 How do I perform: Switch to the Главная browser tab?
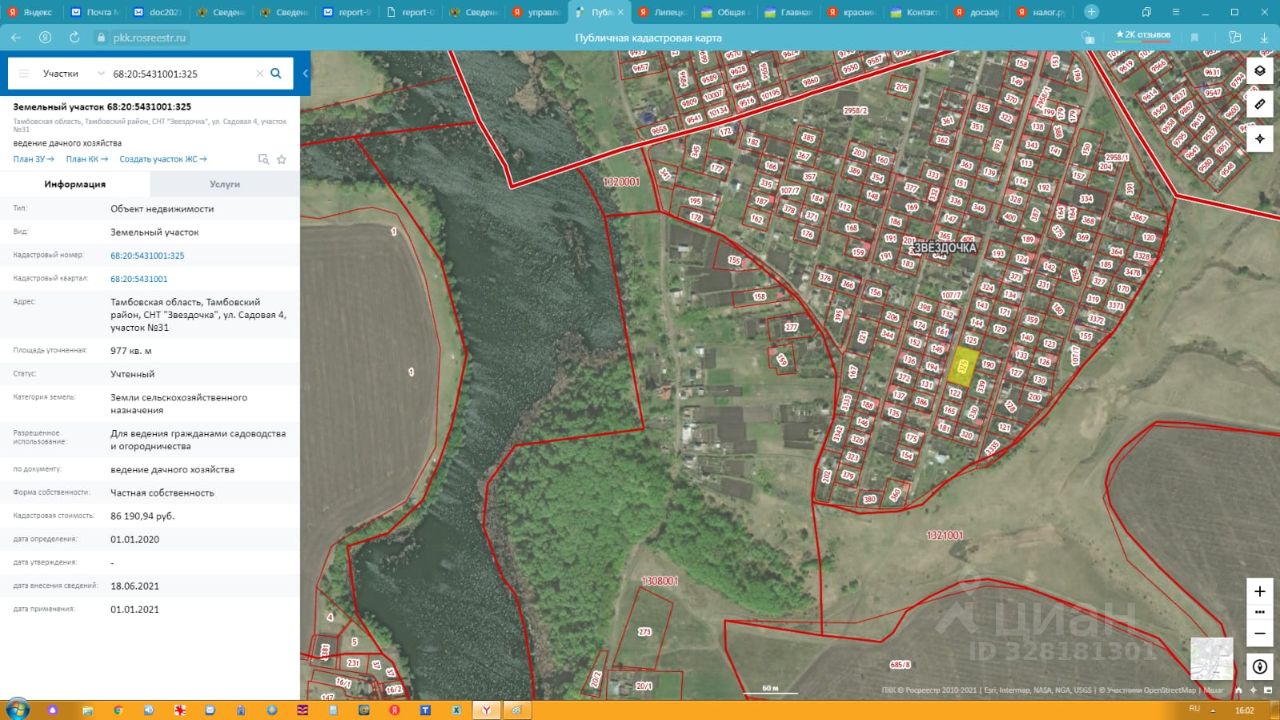point(788,12)
